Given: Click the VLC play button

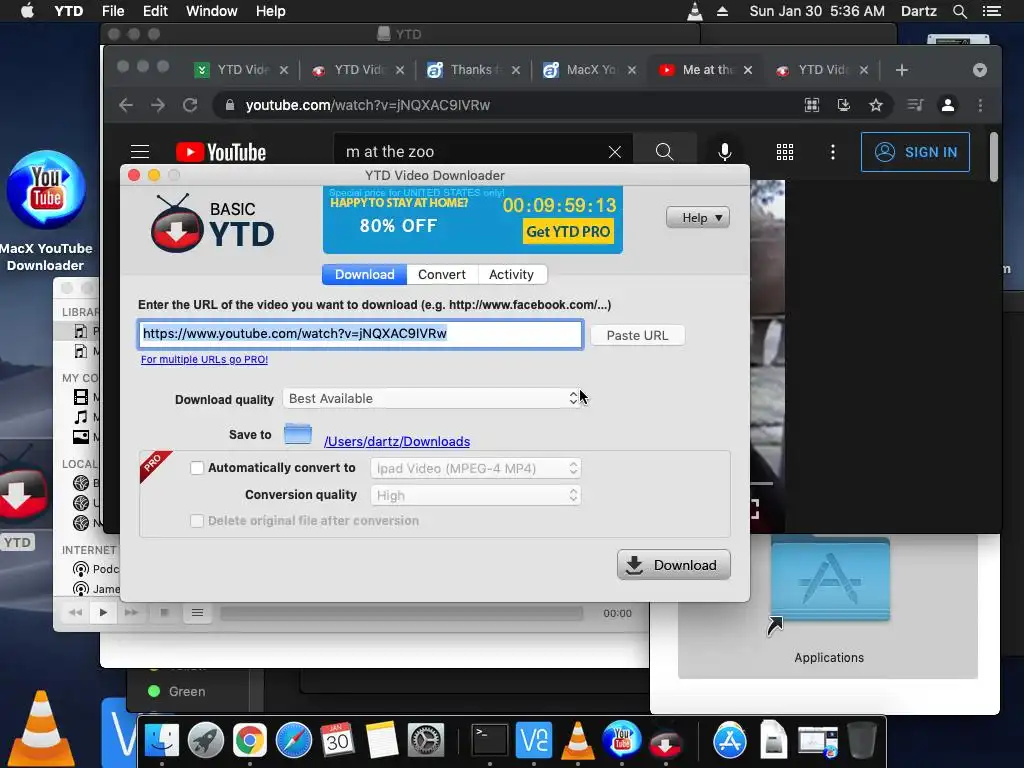Looking at the screenshot, I should tap(103, 613).
